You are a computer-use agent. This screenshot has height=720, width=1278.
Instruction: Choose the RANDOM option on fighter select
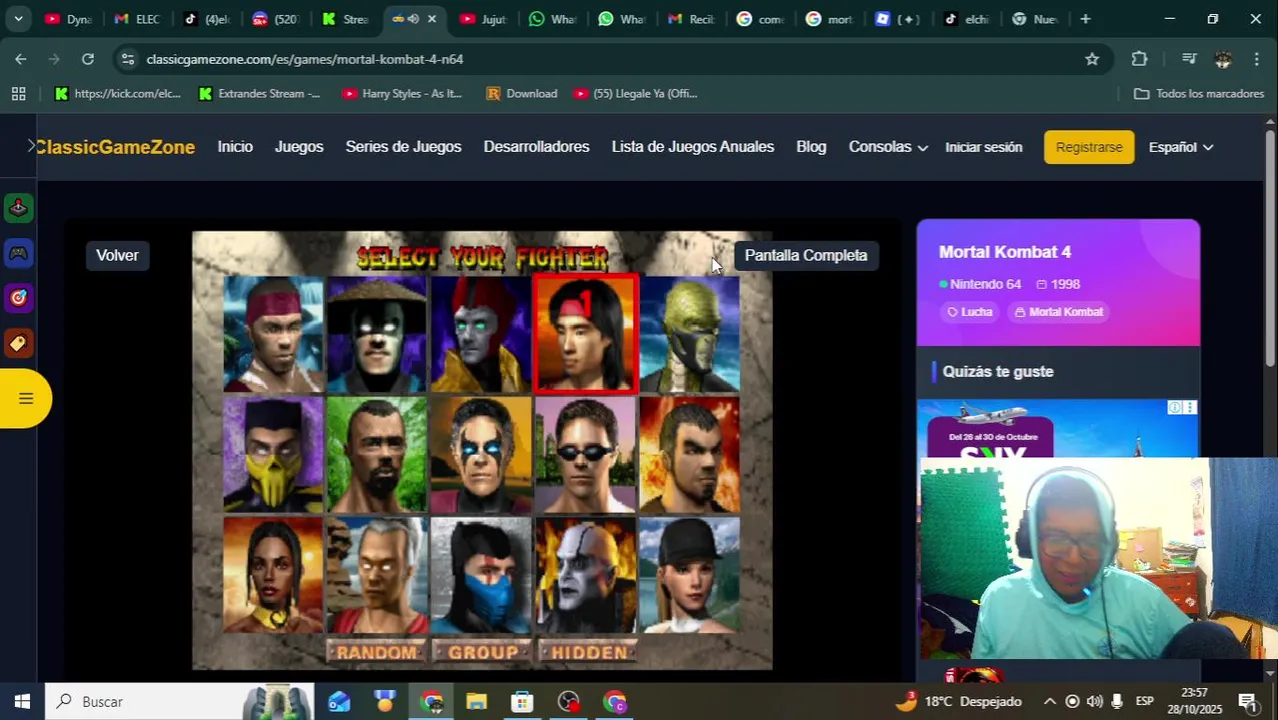(376, 652)
